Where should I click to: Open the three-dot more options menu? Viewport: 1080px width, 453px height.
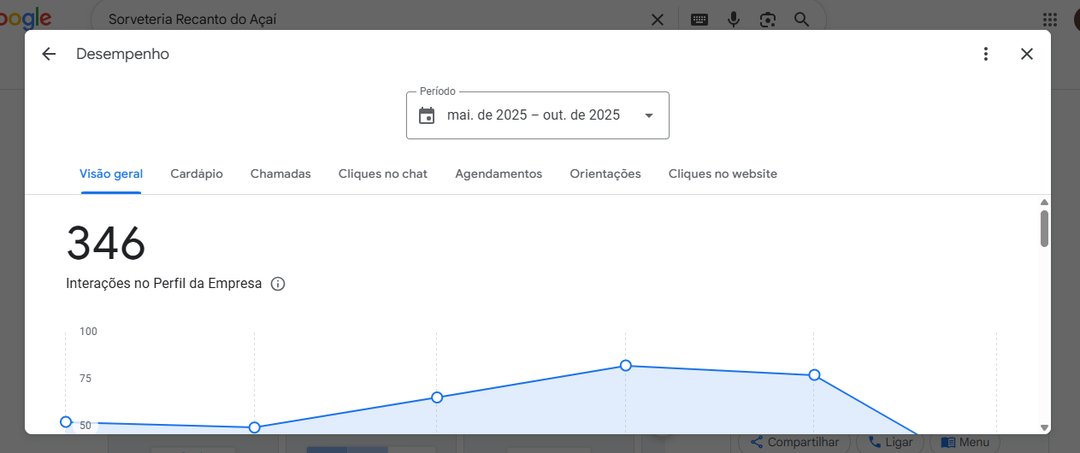click(x=986, y=54)
